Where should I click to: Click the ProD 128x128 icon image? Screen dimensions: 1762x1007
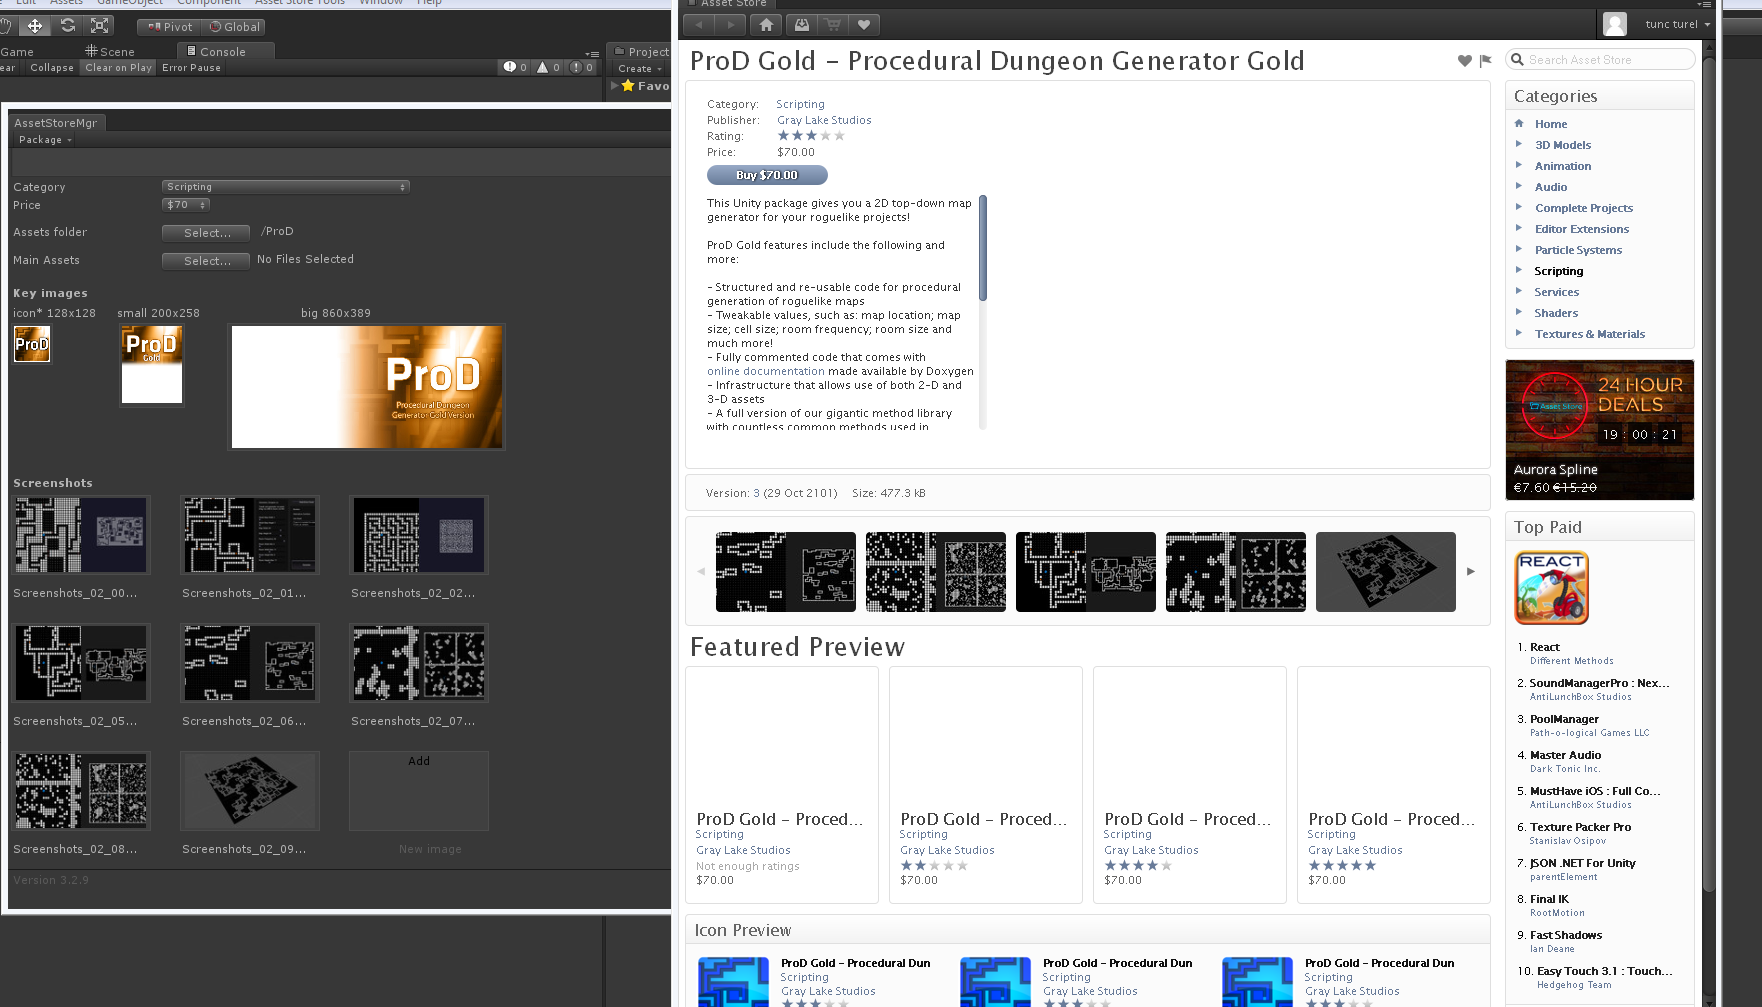pyautogui.click(x=32, y=344)
